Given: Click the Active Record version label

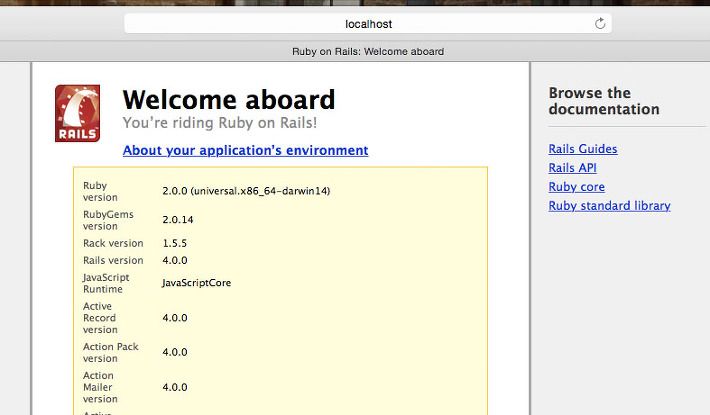Looking at the screenshot, I should pyautogui.click(x=100, y=318).
